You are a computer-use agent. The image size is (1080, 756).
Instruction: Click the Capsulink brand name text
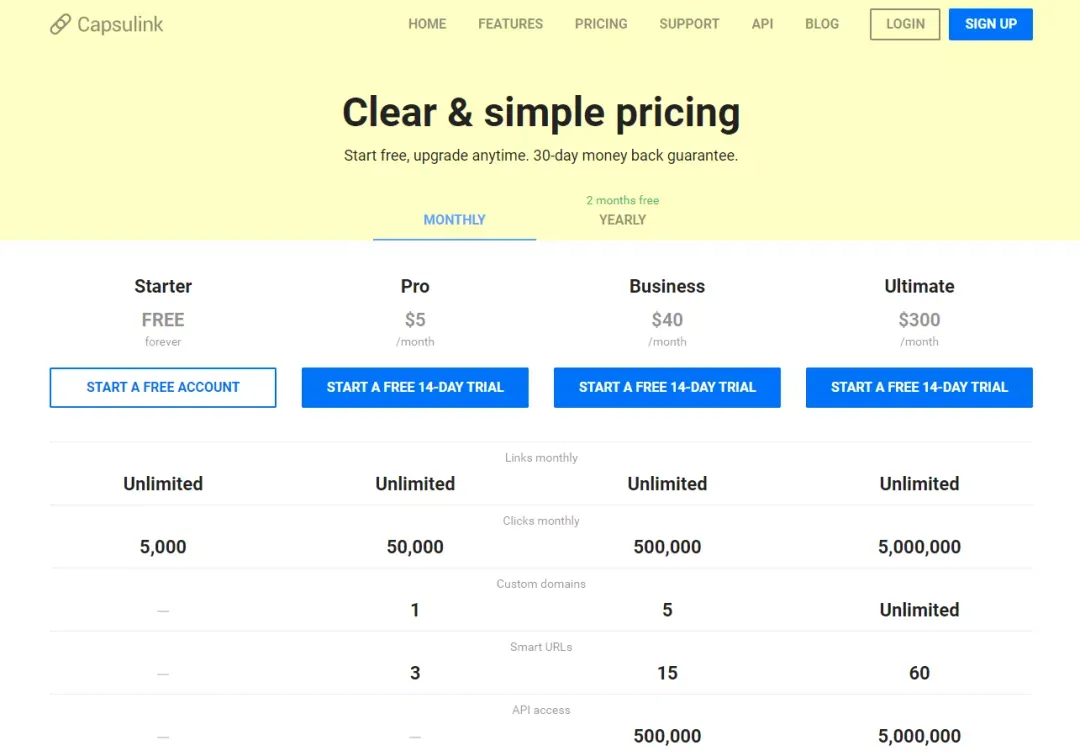tap(120, 25)
